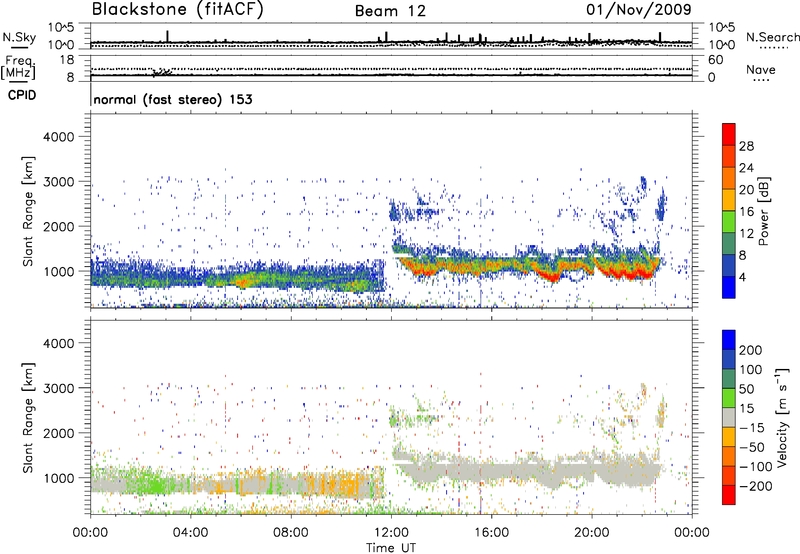Image resolution: width=800 pixels, height=554 pixels.
Task: Click the Nave legend label
Action: click(x=761, y=70)
